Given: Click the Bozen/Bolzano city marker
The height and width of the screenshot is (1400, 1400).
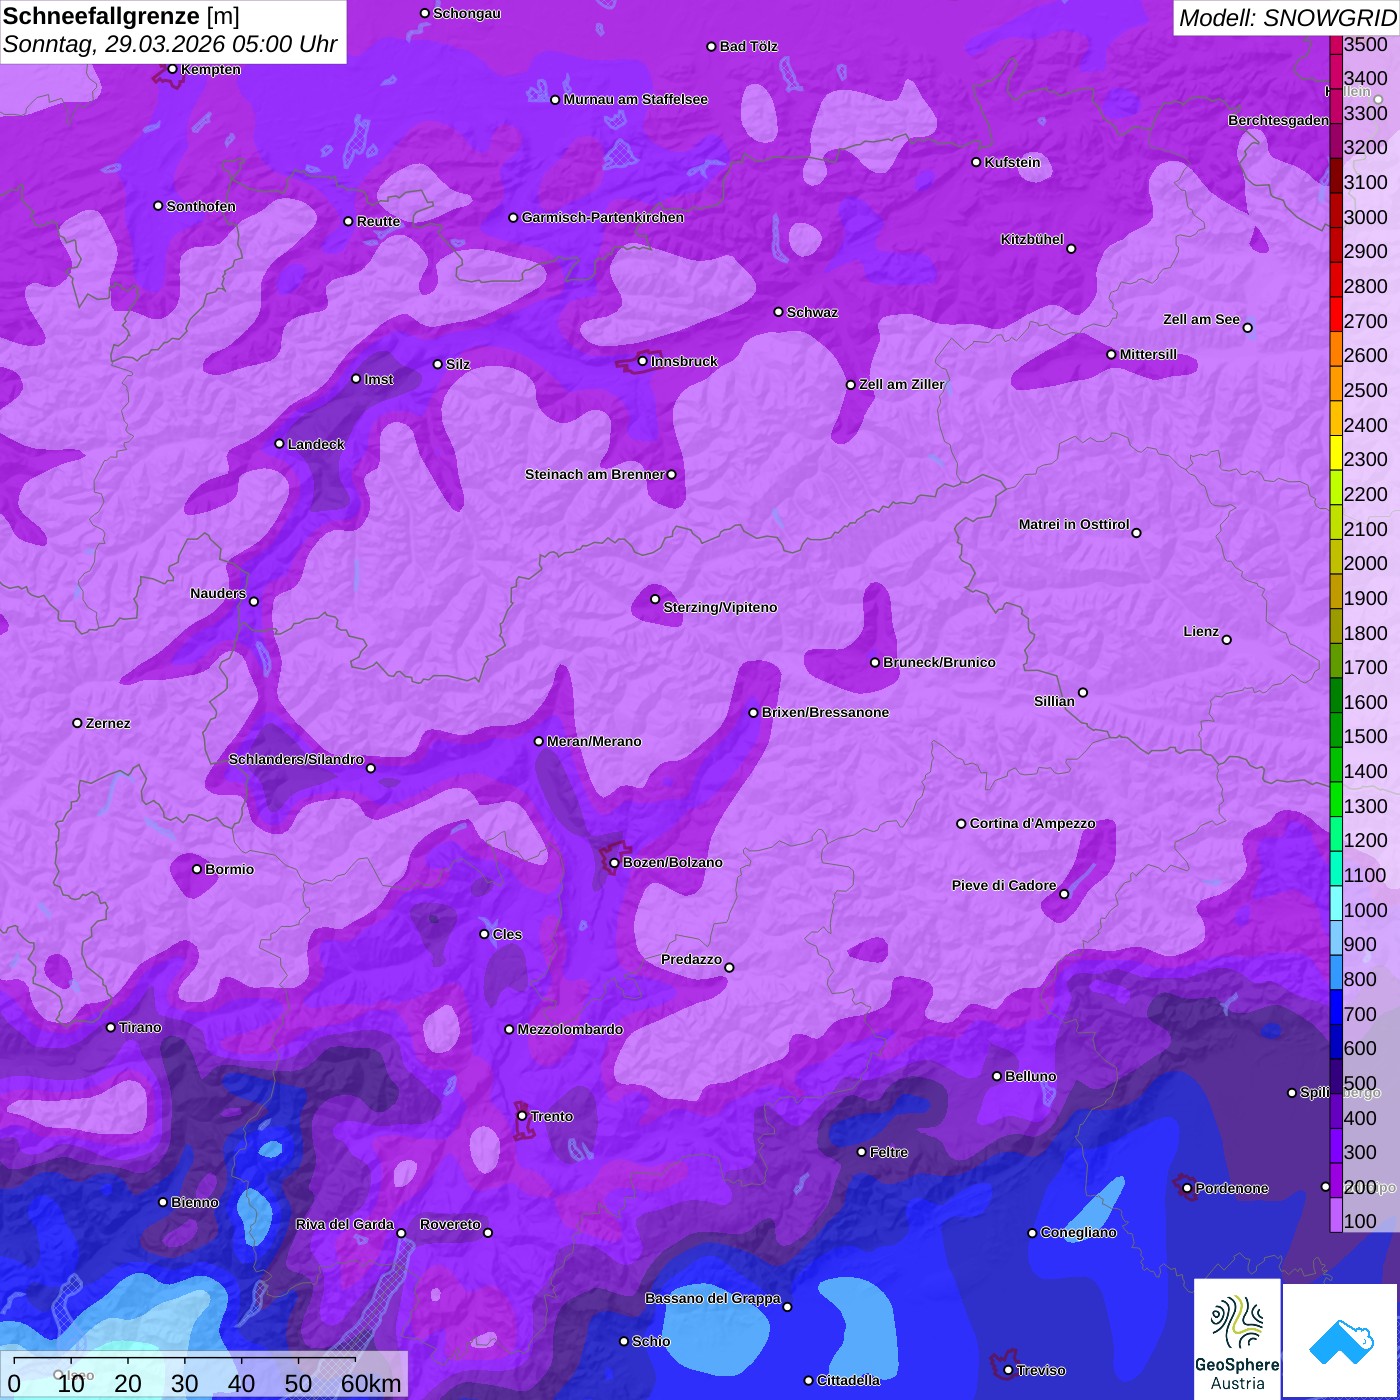Looking at the screenshot, I should (614, 862).
